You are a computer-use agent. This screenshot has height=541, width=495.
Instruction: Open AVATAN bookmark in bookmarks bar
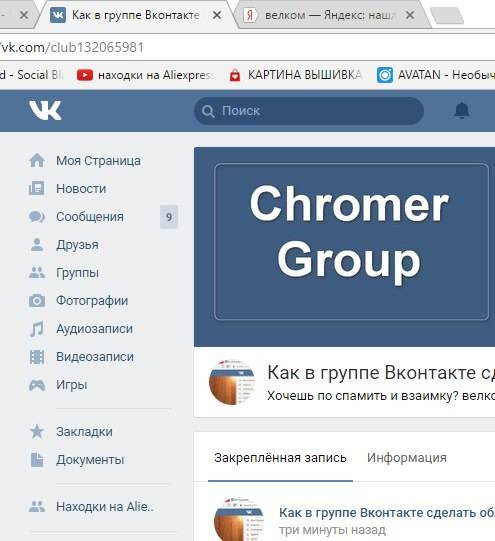(436, 75)
